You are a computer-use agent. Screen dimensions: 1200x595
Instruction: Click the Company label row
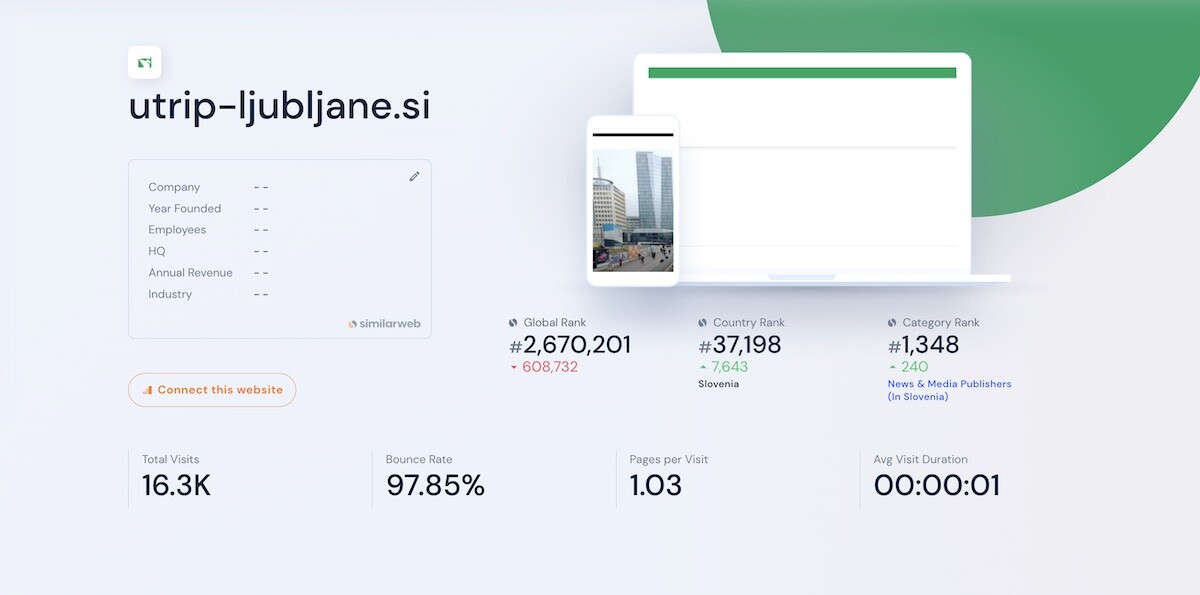point(174,187)
